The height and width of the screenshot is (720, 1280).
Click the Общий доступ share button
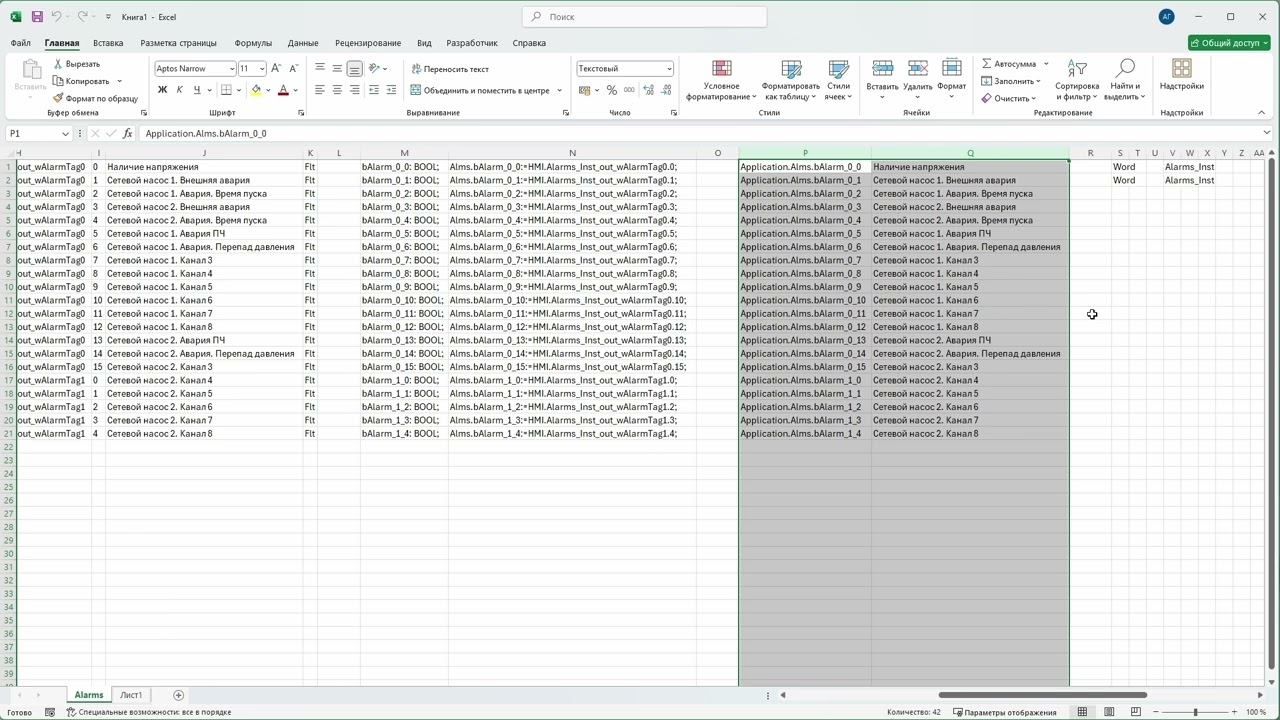1229,43
